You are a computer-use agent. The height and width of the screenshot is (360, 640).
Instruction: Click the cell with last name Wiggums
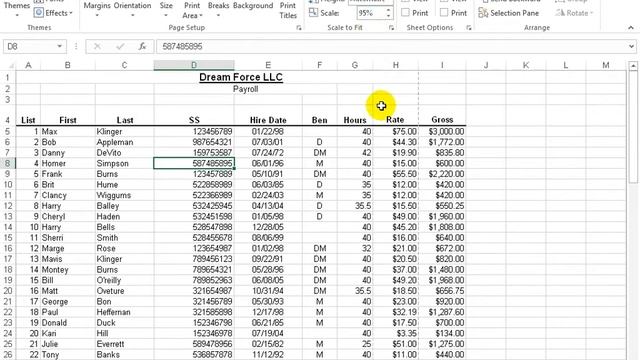pos(124,195)
